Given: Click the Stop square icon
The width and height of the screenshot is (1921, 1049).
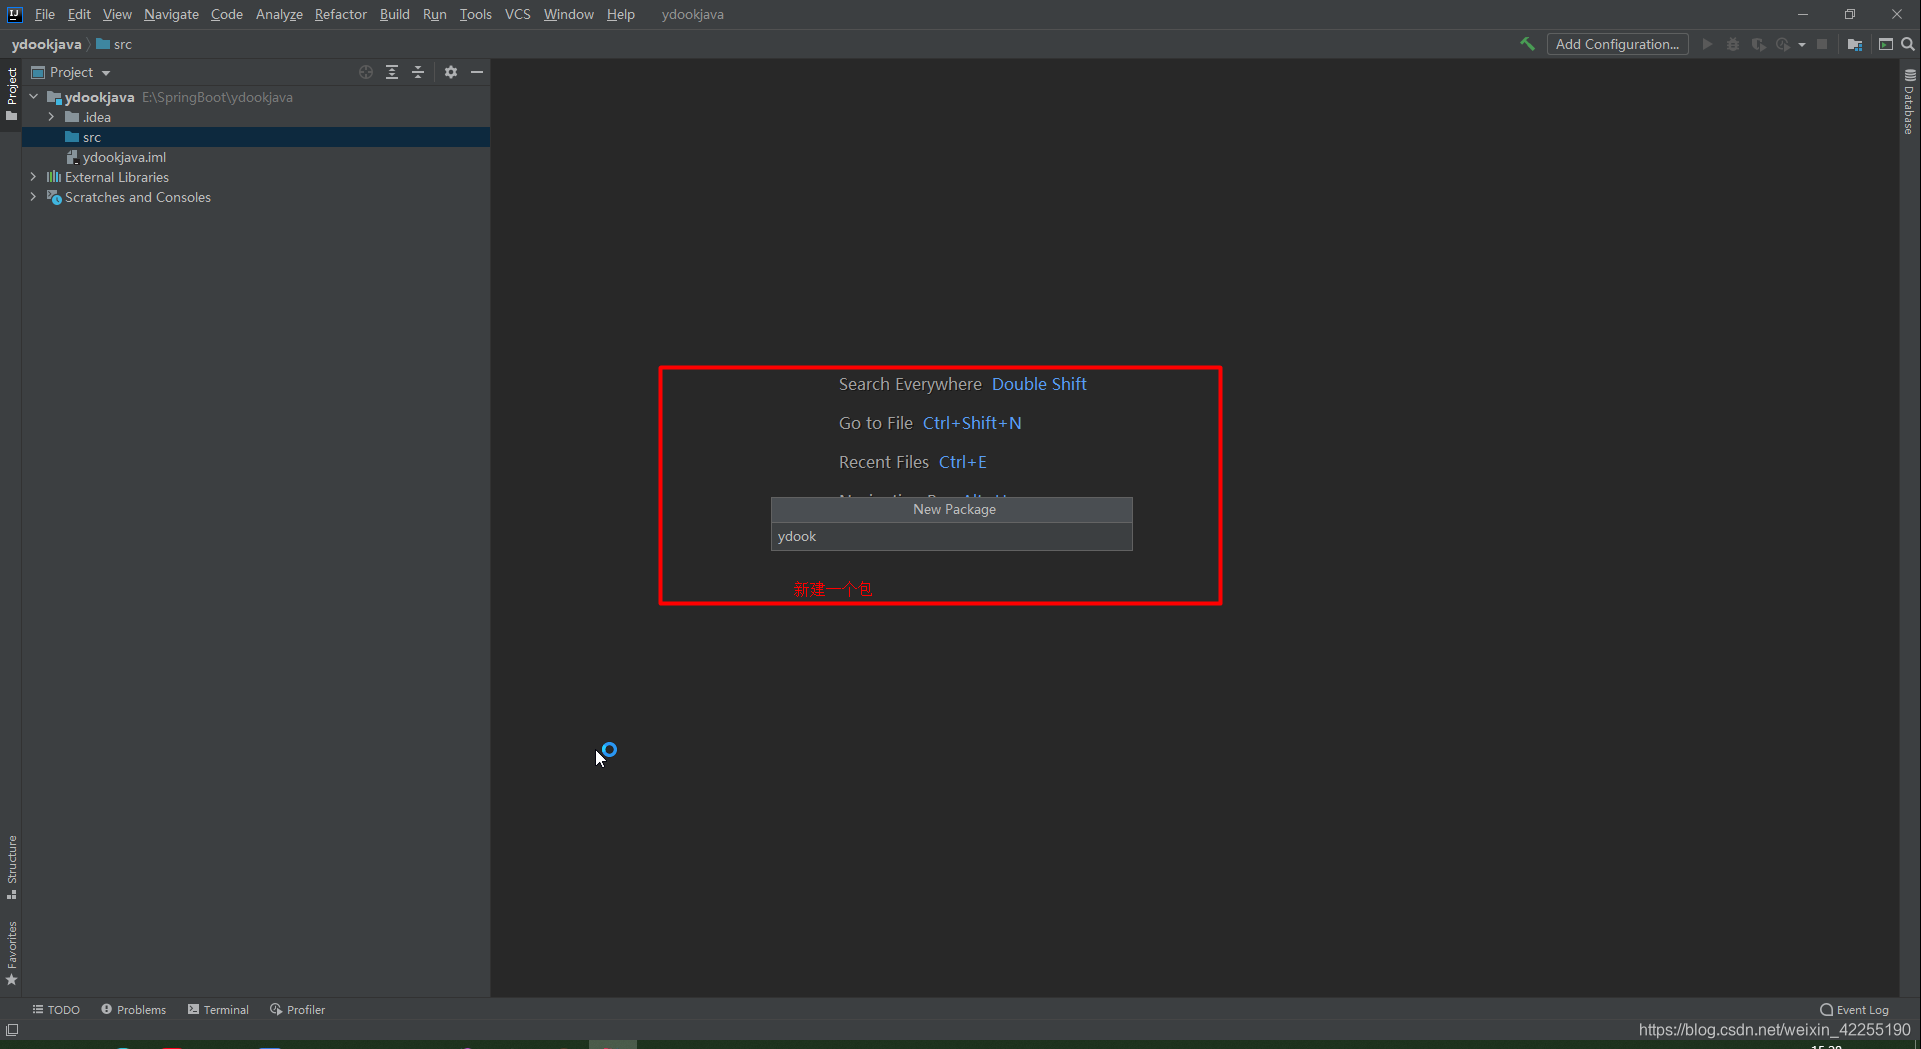Looking at the screenshot, I should pos(1822,44).
